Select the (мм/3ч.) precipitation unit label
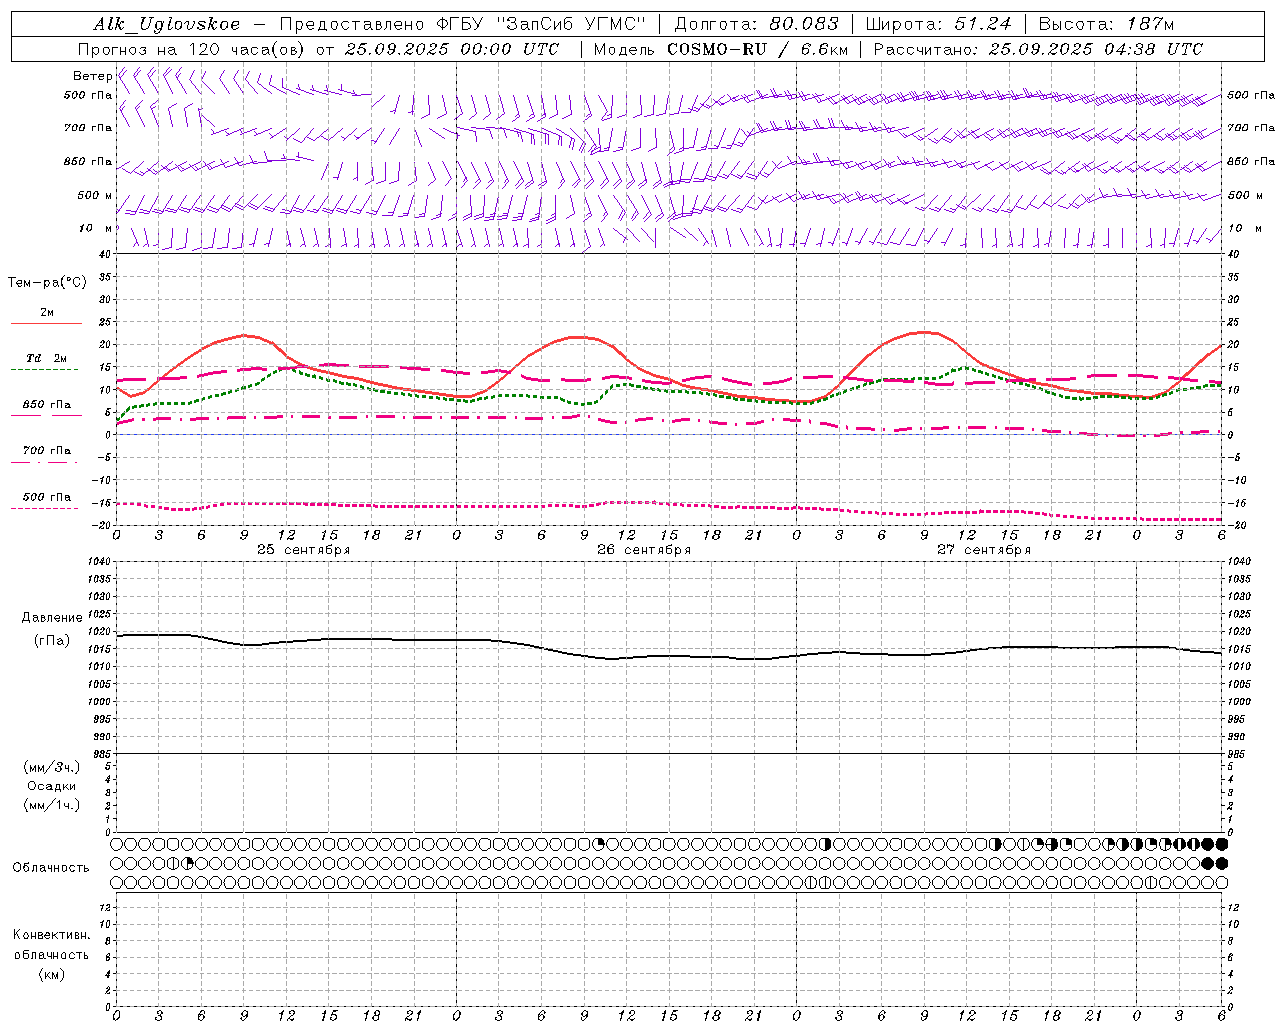The image size is (1280, 1024). click(52, 767)
